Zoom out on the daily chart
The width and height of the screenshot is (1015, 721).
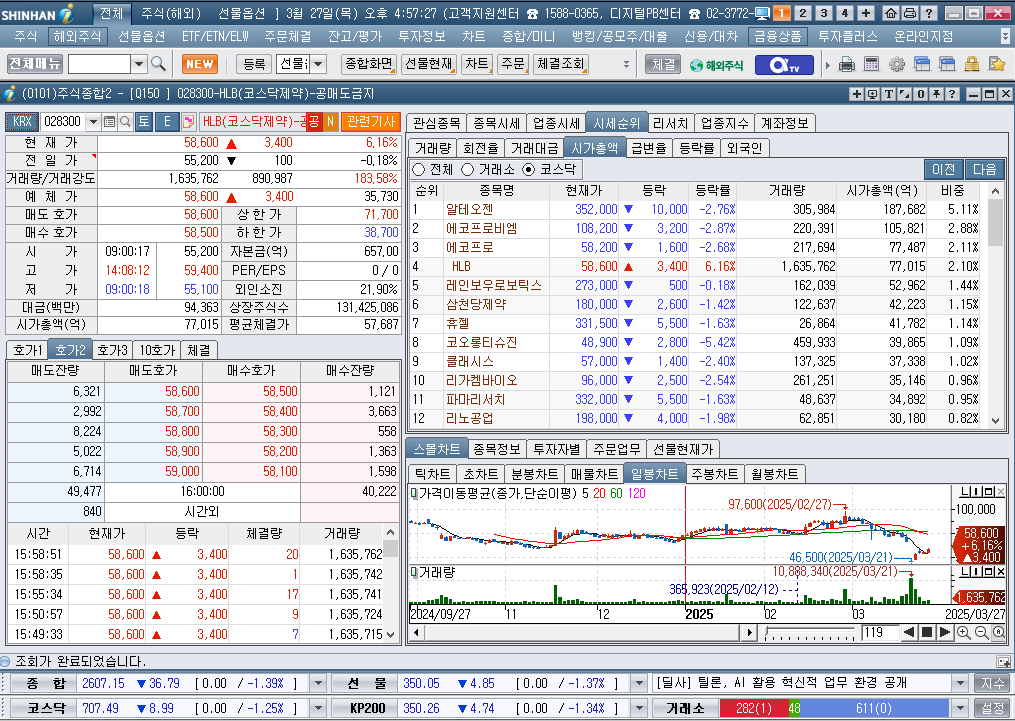coord(981,632)
